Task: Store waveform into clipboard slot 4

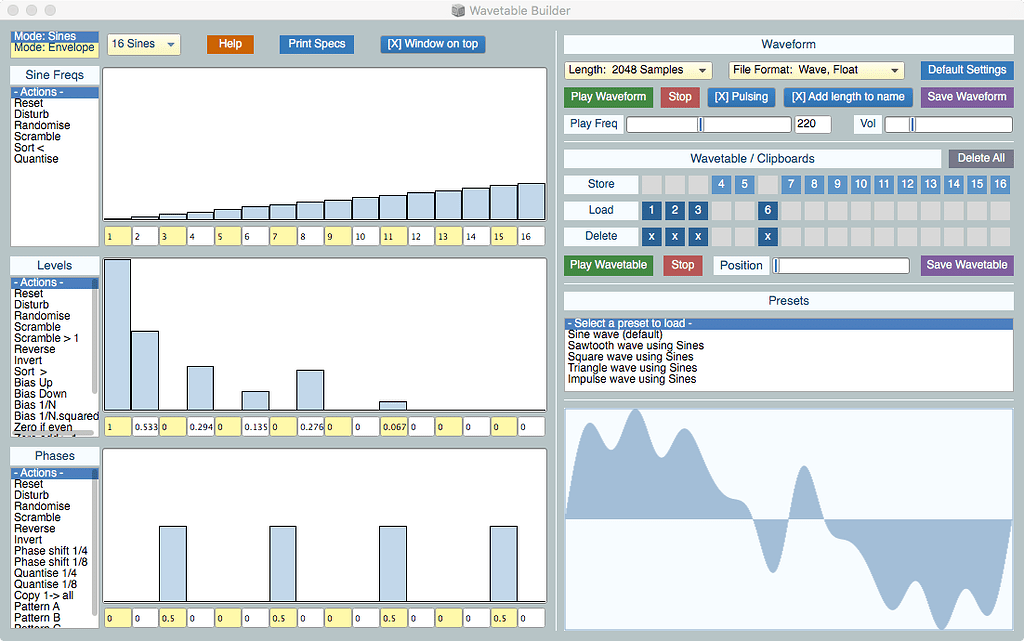Action: [x=721, y=184]
